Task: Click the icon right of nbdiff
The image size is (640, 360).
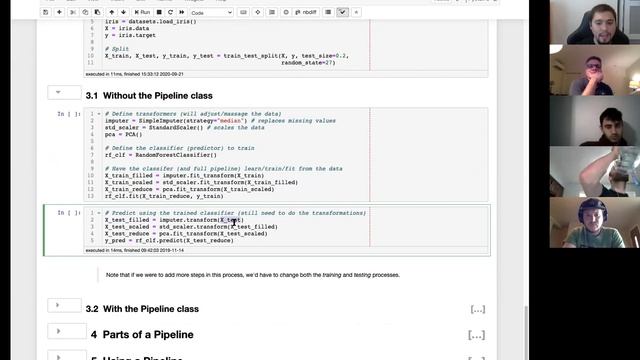Action: (328, 12)
